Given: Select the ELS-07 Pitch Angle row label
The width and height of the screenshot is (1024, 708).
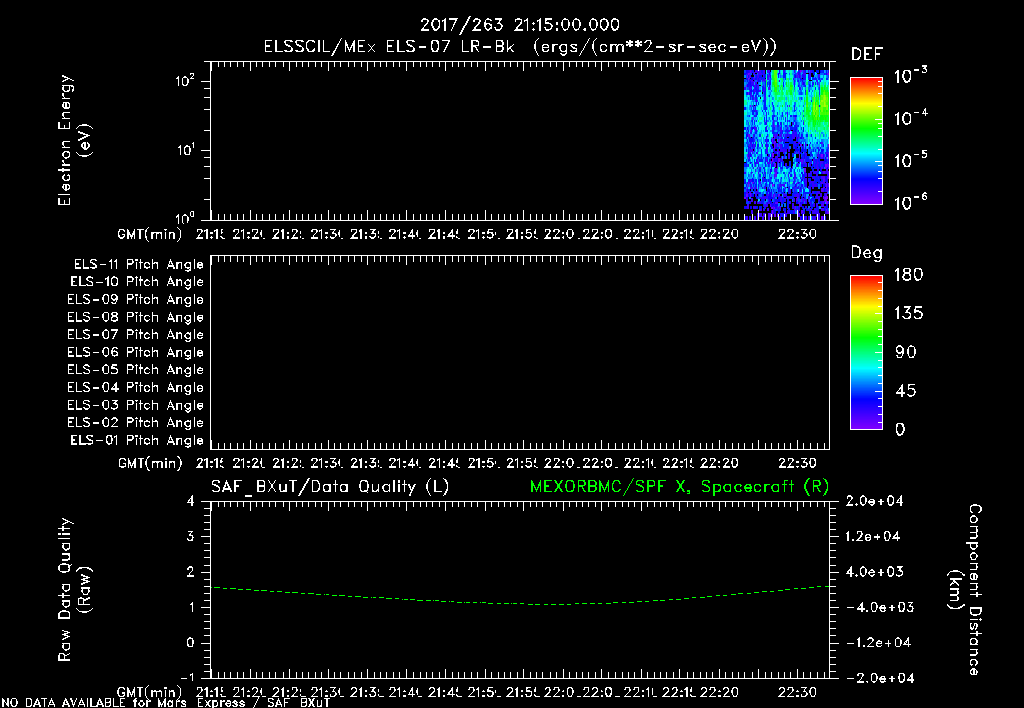Looking at the screenshot, I should [136, 334].
